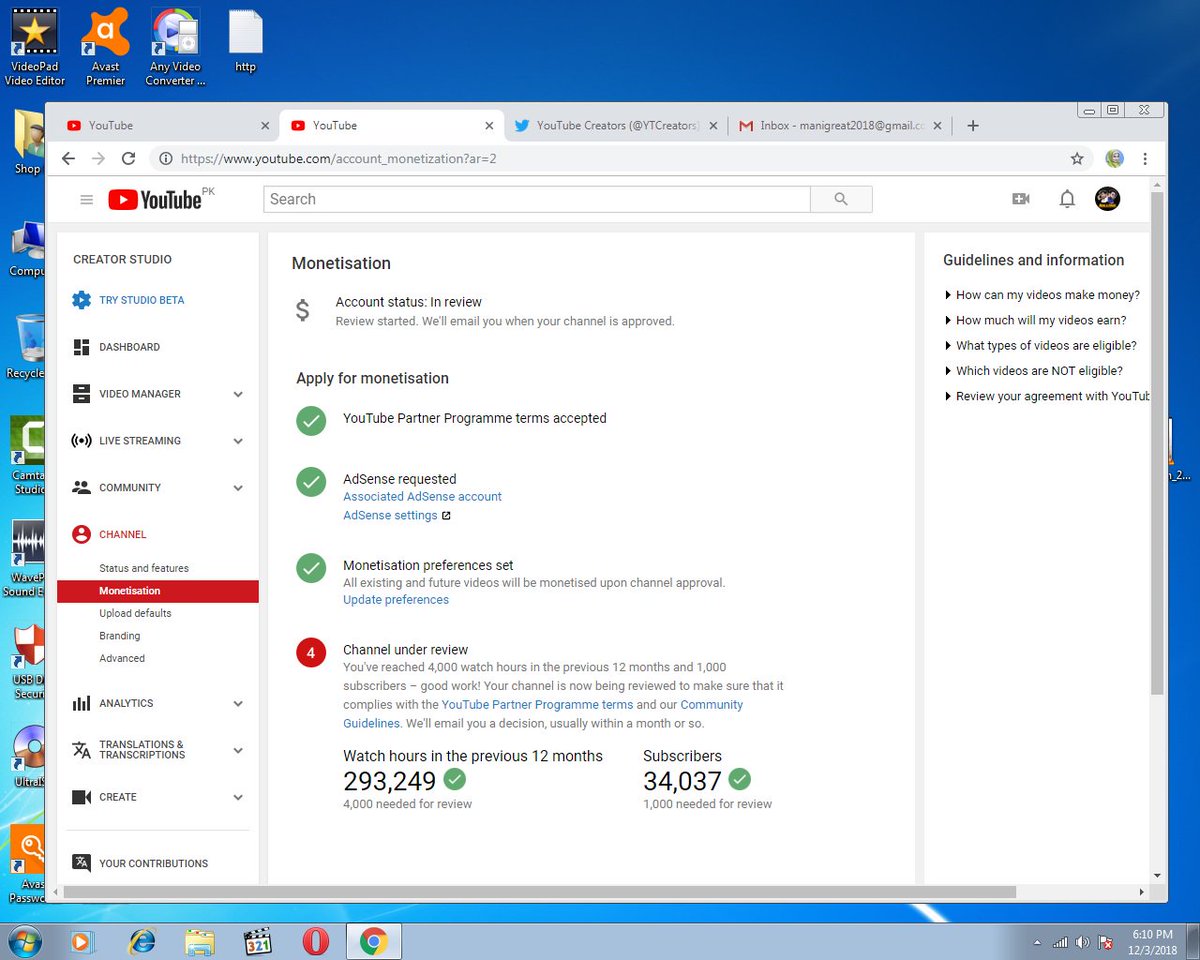Expand Translations & Transcriptions section
This screenshot has width=1200, height=960.
238,750
